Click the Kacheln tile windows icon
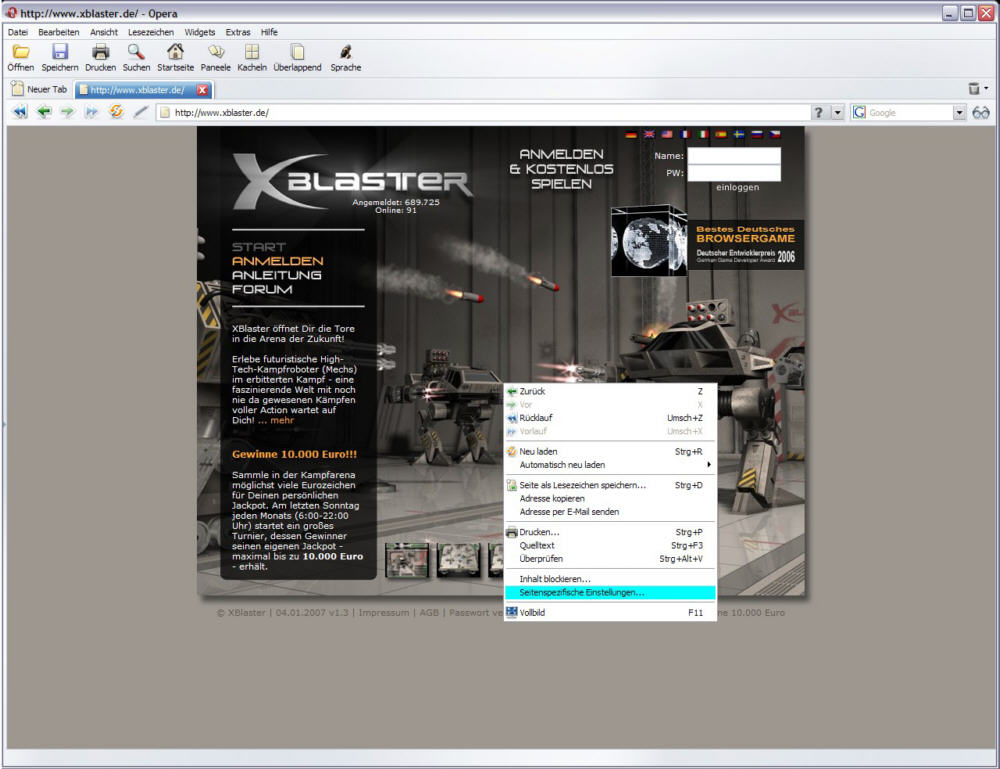The image size is (1000, 769). pyautogui.click(x=252, y=52)
